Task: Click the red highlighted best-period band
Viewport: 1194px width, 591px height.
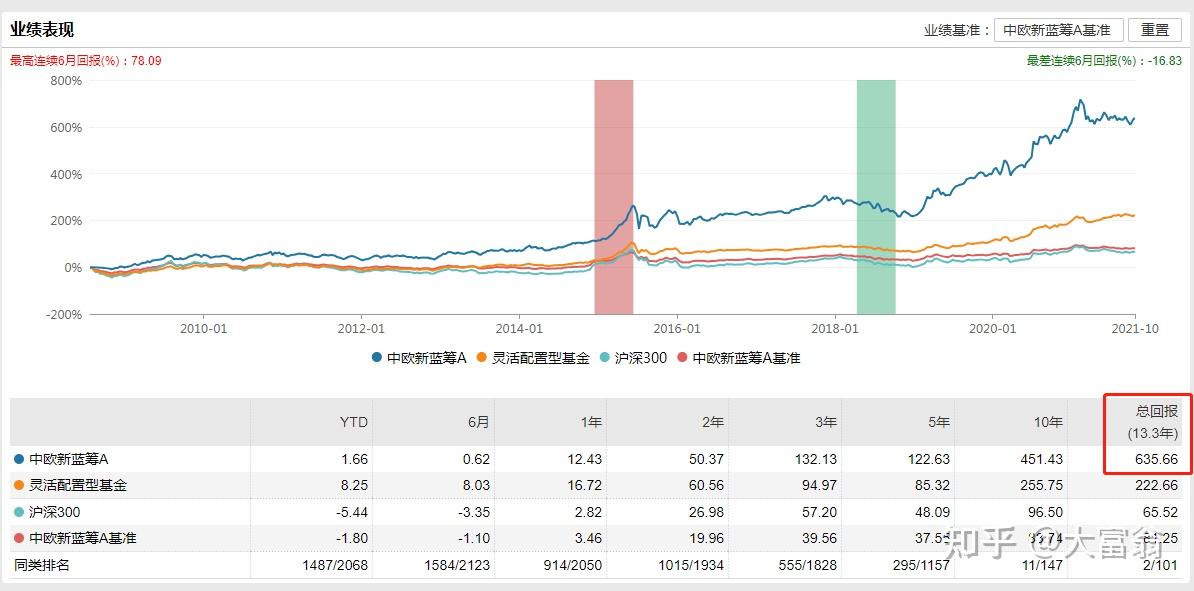Action: click(614, 196)
